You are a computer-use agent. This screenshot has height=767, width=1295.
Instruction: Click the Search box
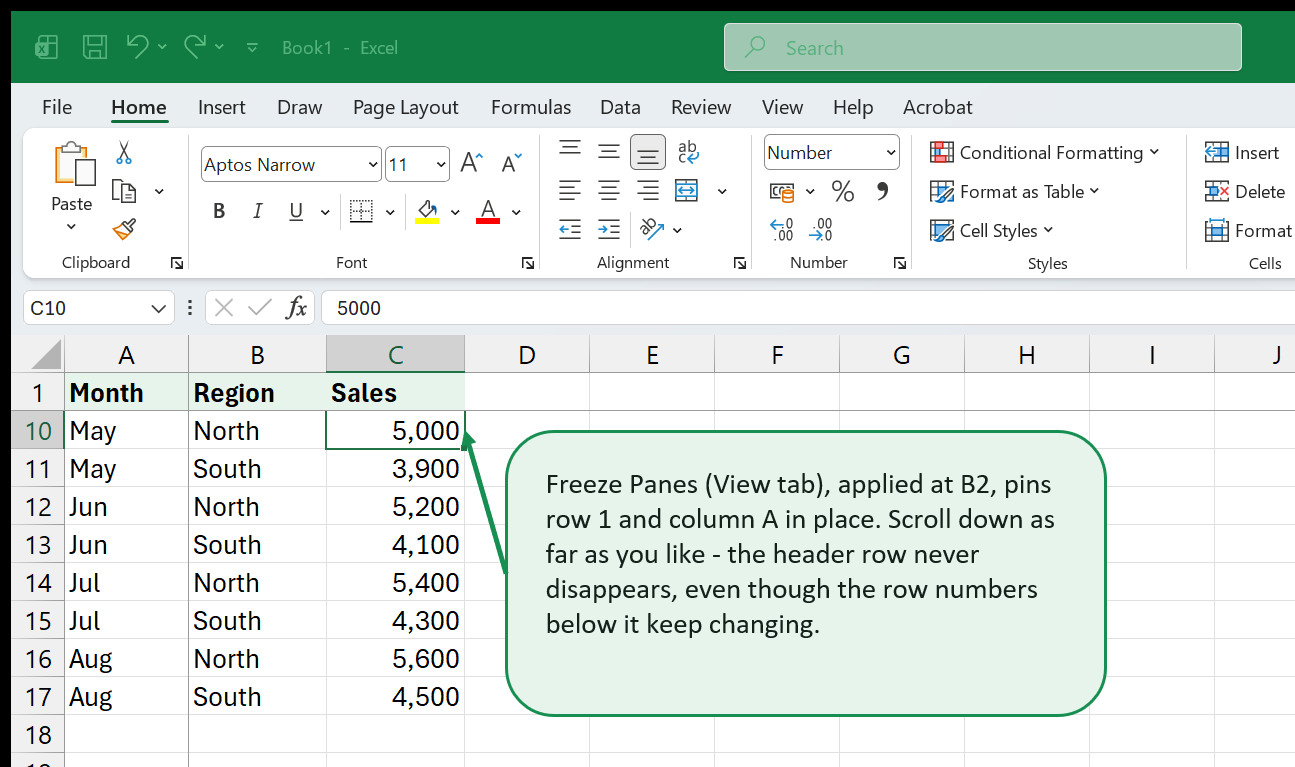(982, 47)
